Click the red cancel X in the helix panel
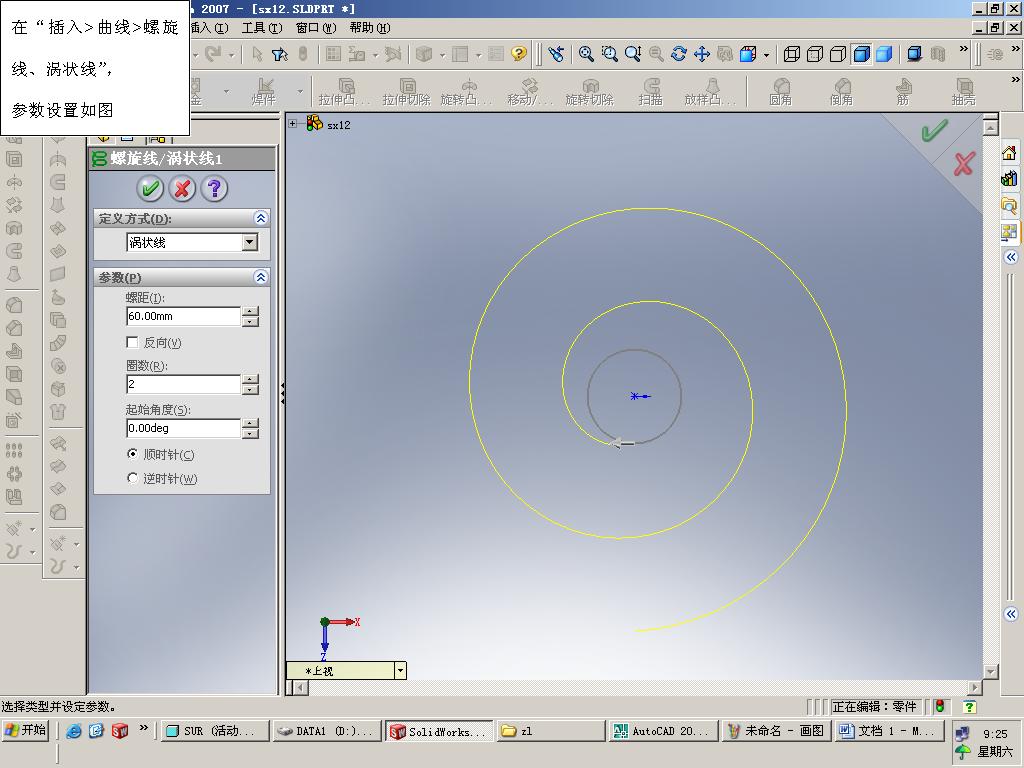The width and height of the screenshot is (1024, 768). (182, 188)
